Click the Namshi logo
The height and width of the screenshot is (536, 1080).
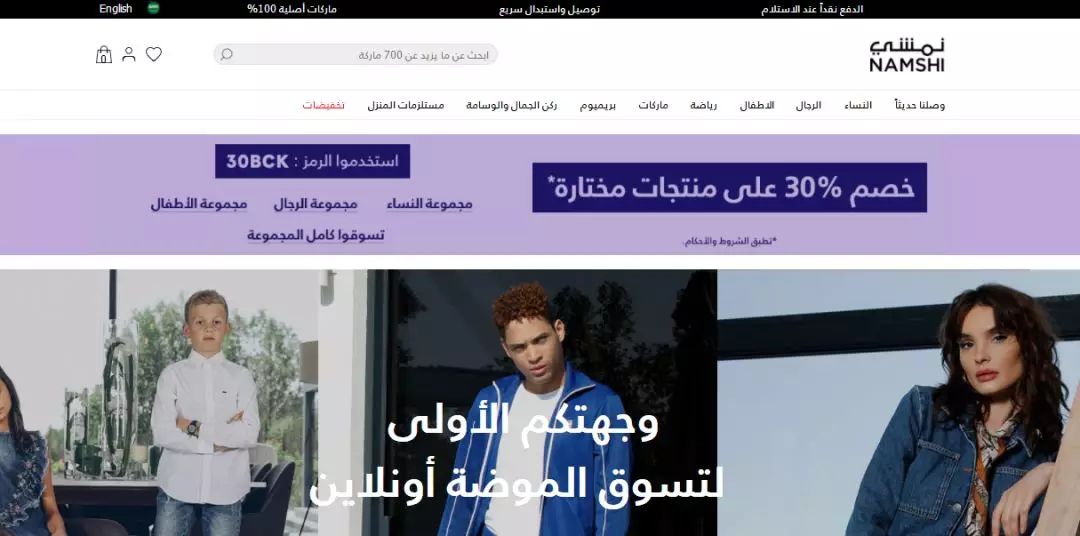point(906,55)
